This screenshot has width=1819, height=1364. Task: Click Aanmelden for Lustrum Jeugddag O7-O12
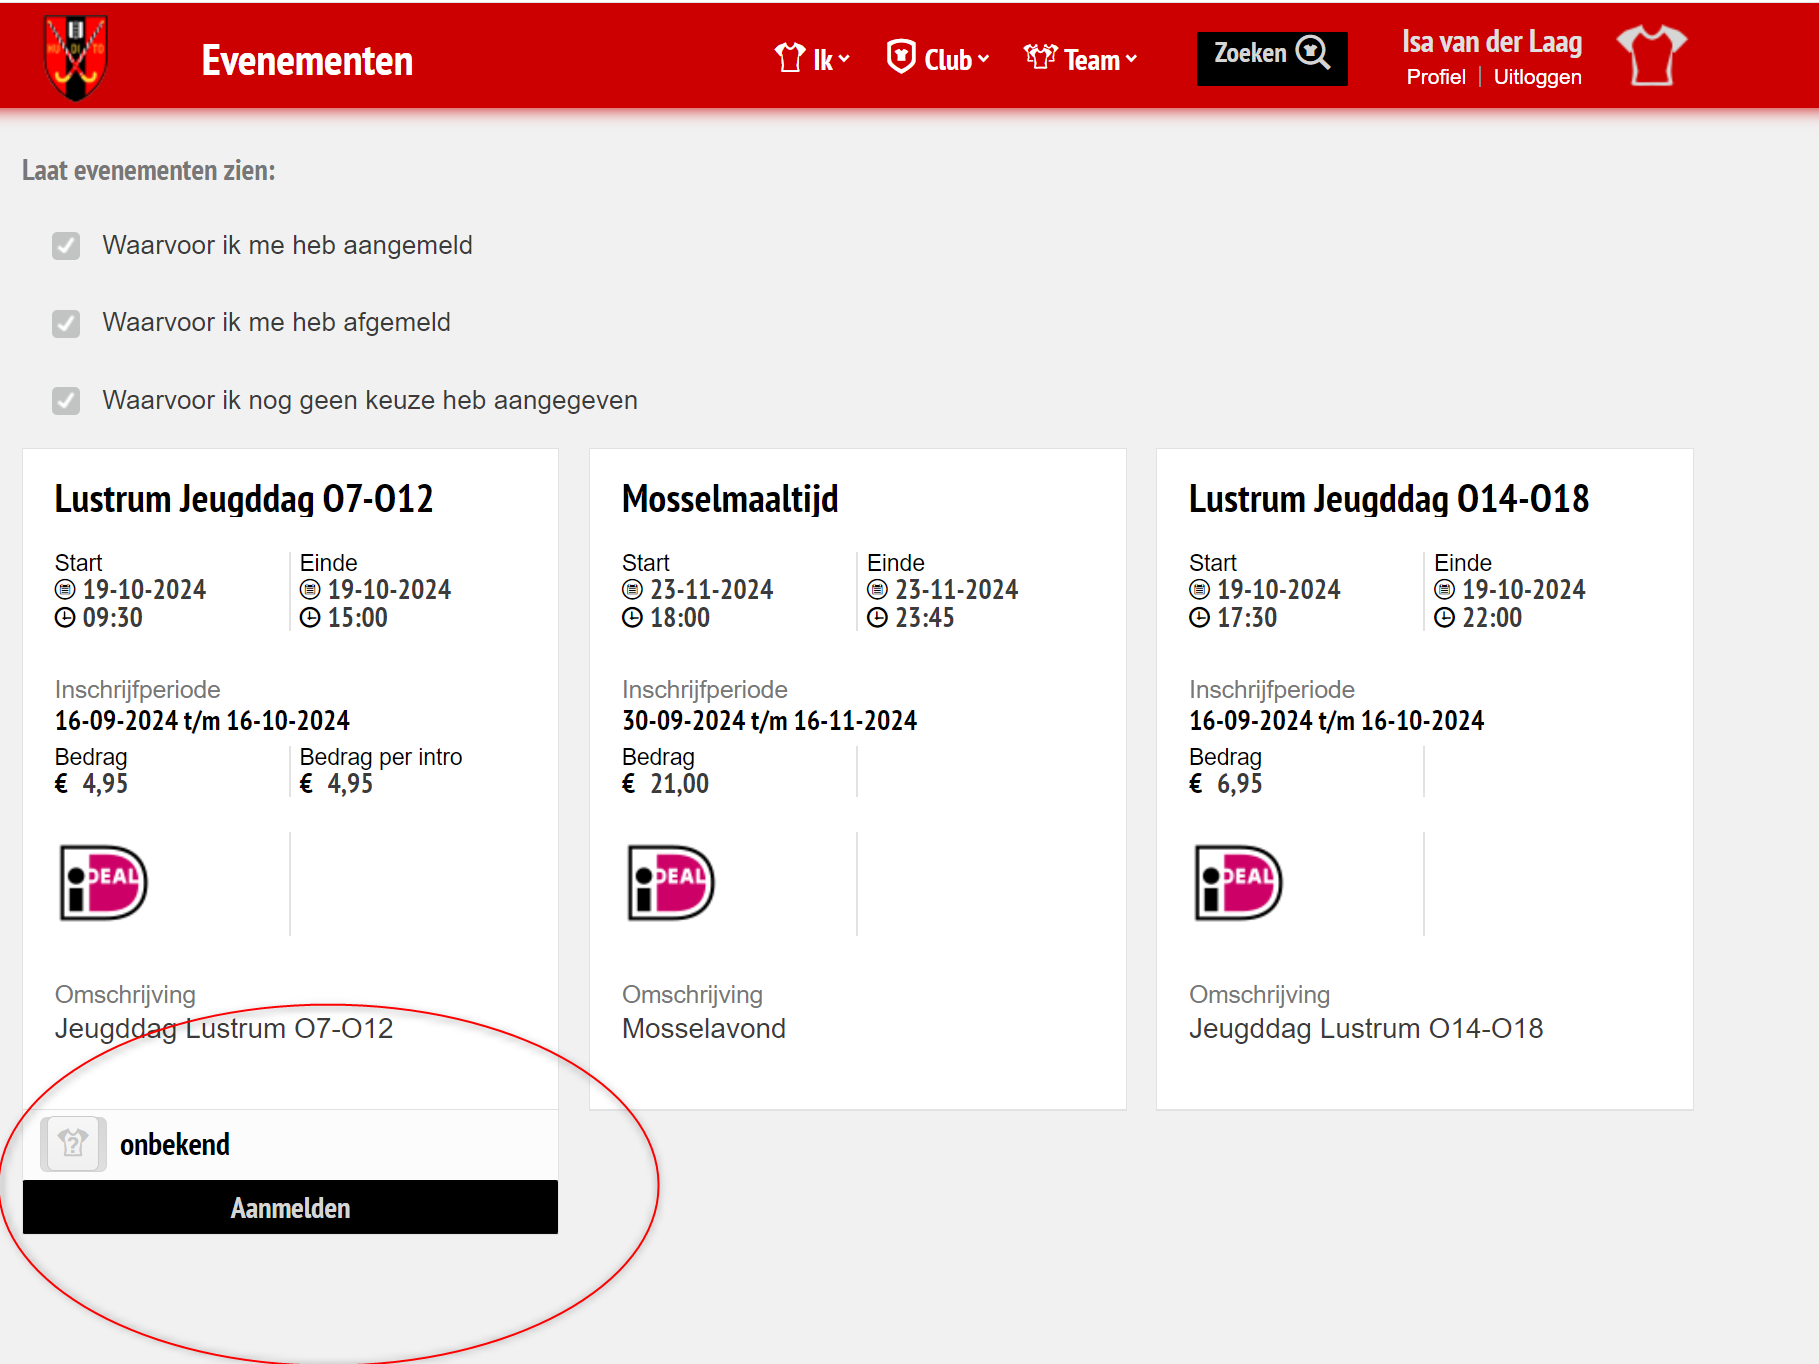pyautogui.click(x=290, y=1207)
